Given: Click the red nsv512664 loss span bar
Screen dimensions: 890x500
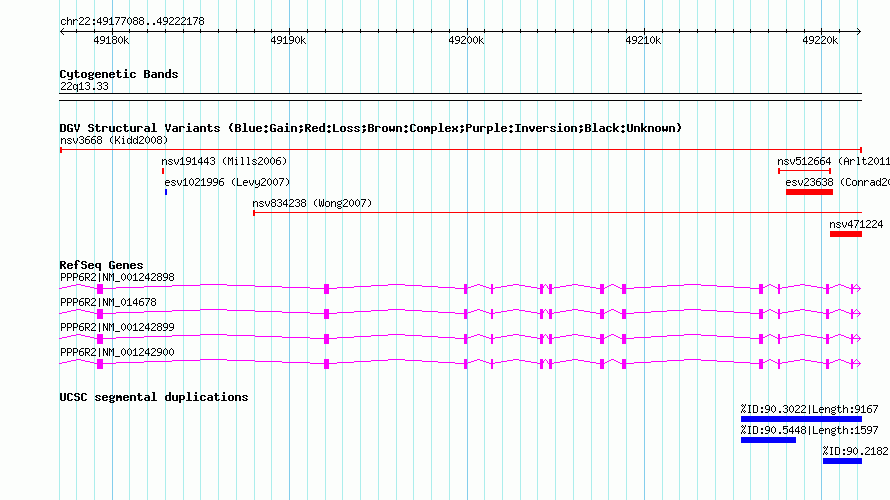Looking at the screenshot, I should (x=804, y=171).
